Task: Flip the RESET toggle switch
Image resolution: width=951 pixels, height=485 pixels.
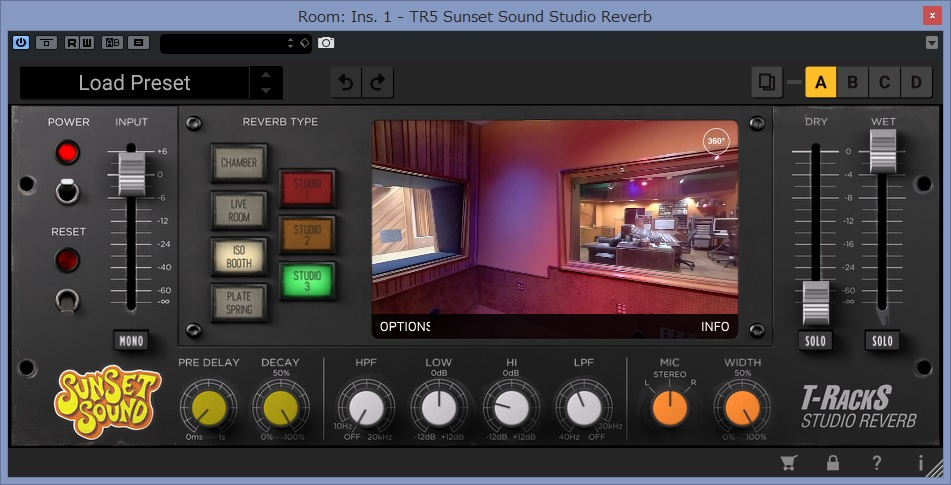Action: coord(67,301)
